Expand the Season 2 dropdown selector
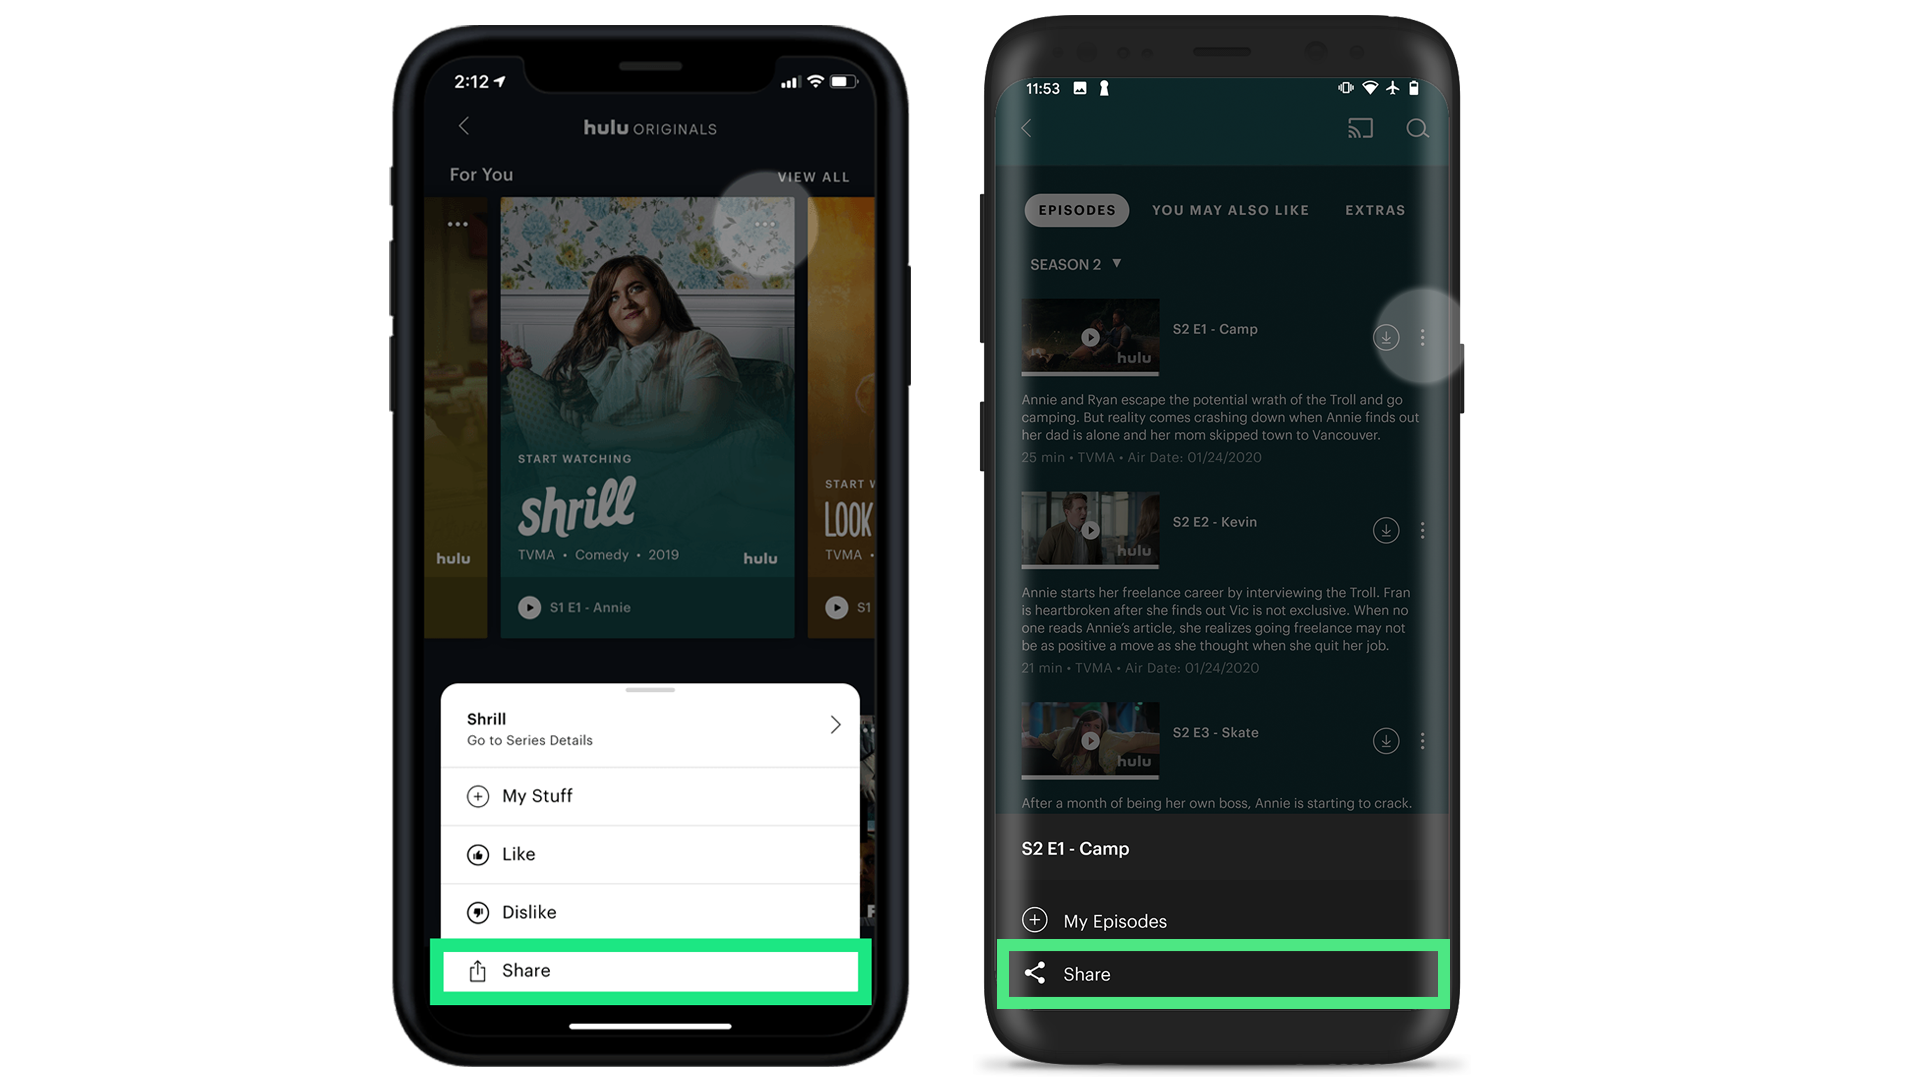This screenshot has height=1080, width=1920. point(1073,264)
